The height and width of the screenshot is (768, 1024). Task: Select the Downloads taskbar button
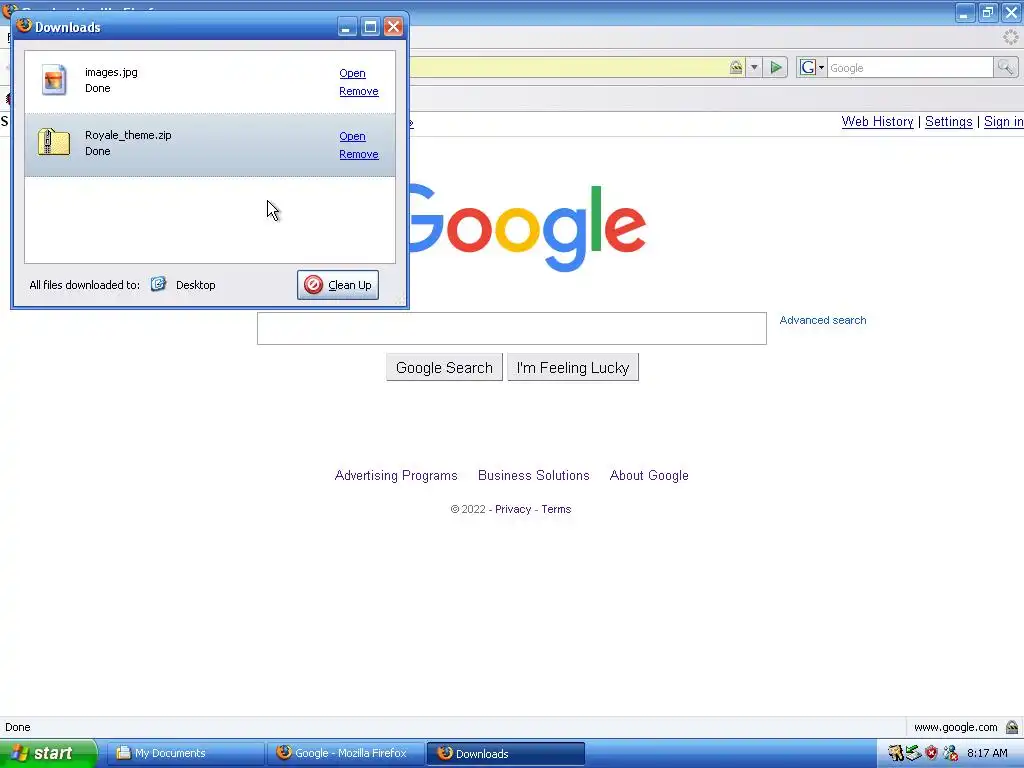coord(505,753)
